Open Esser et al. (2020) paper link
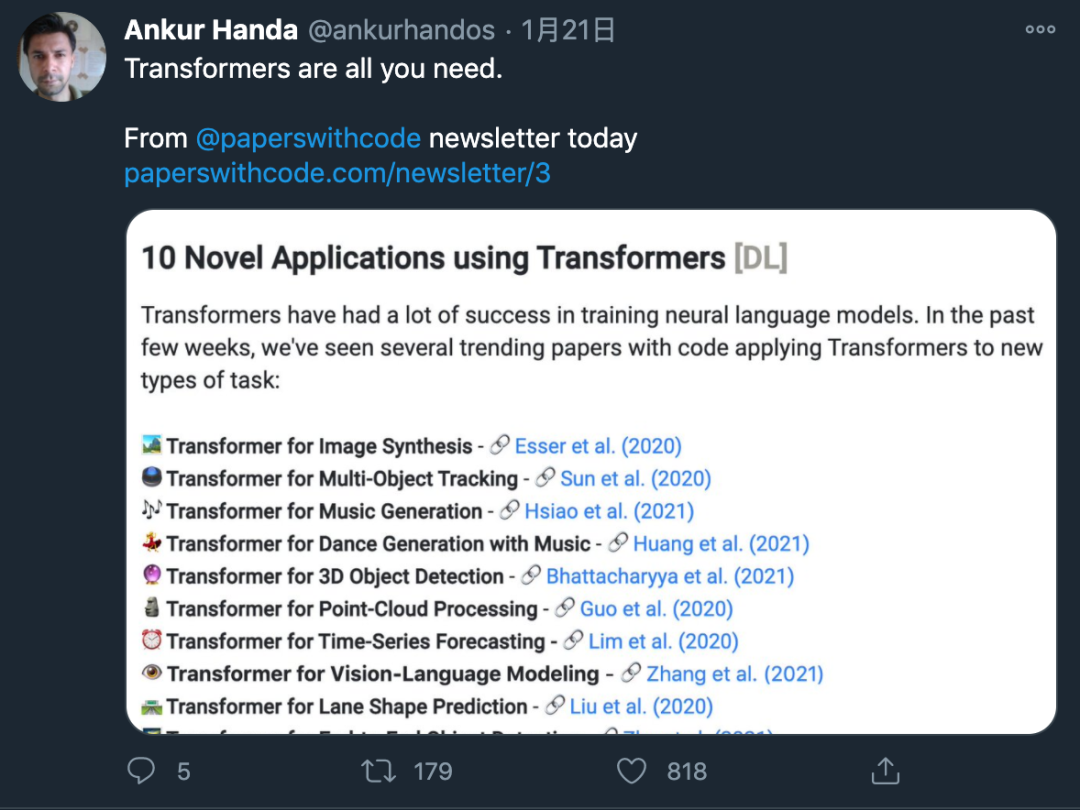The height and width of the screenshot is (810, 1080). (597, 446)
